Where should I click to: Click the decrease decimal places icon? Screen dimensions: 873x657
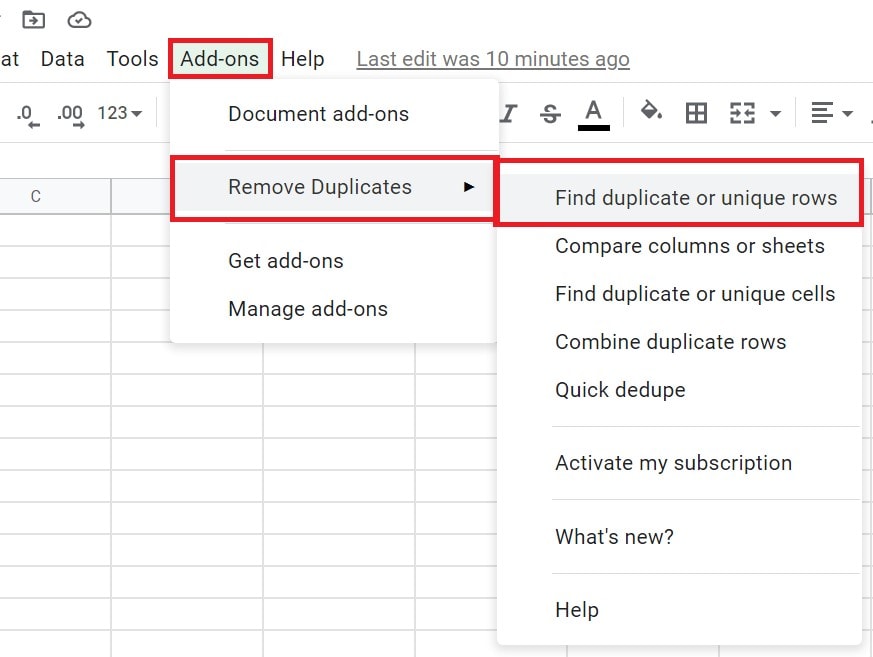[x=25, y=113]
